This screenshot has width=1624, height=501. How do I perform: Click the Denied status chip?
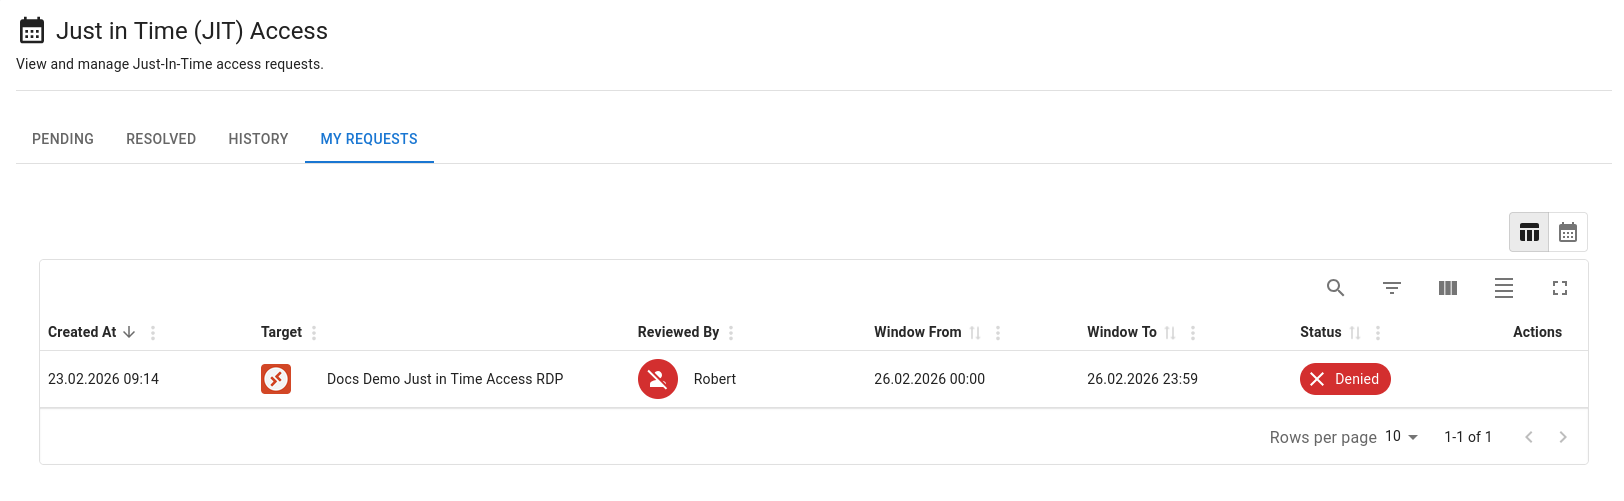[x=1344, y=379]
